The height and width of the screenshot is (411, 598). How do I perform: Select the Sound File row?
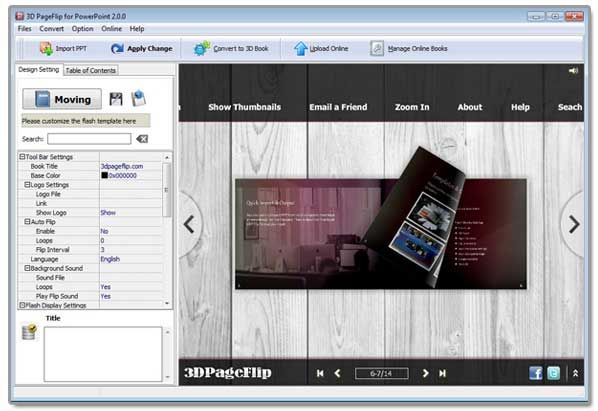pos(90,278)
